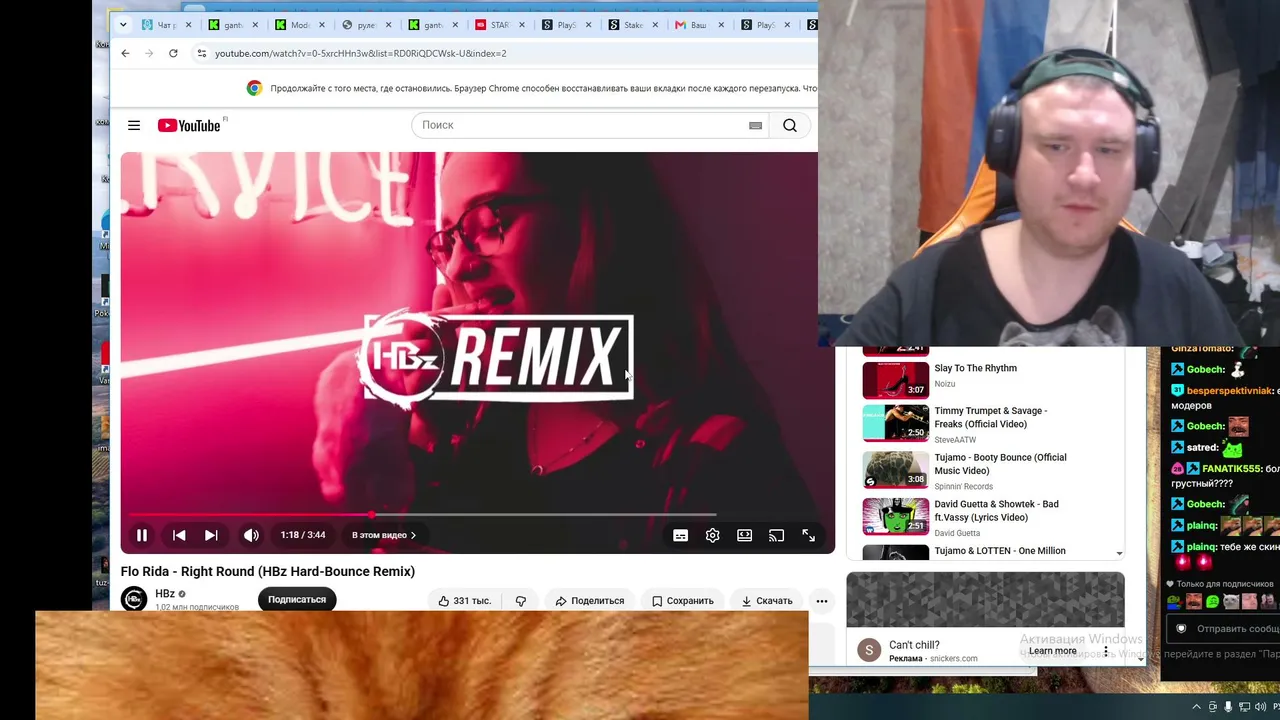Open the volume control in the tray
Screen dimensions: 1280x720
[1259, 707]
